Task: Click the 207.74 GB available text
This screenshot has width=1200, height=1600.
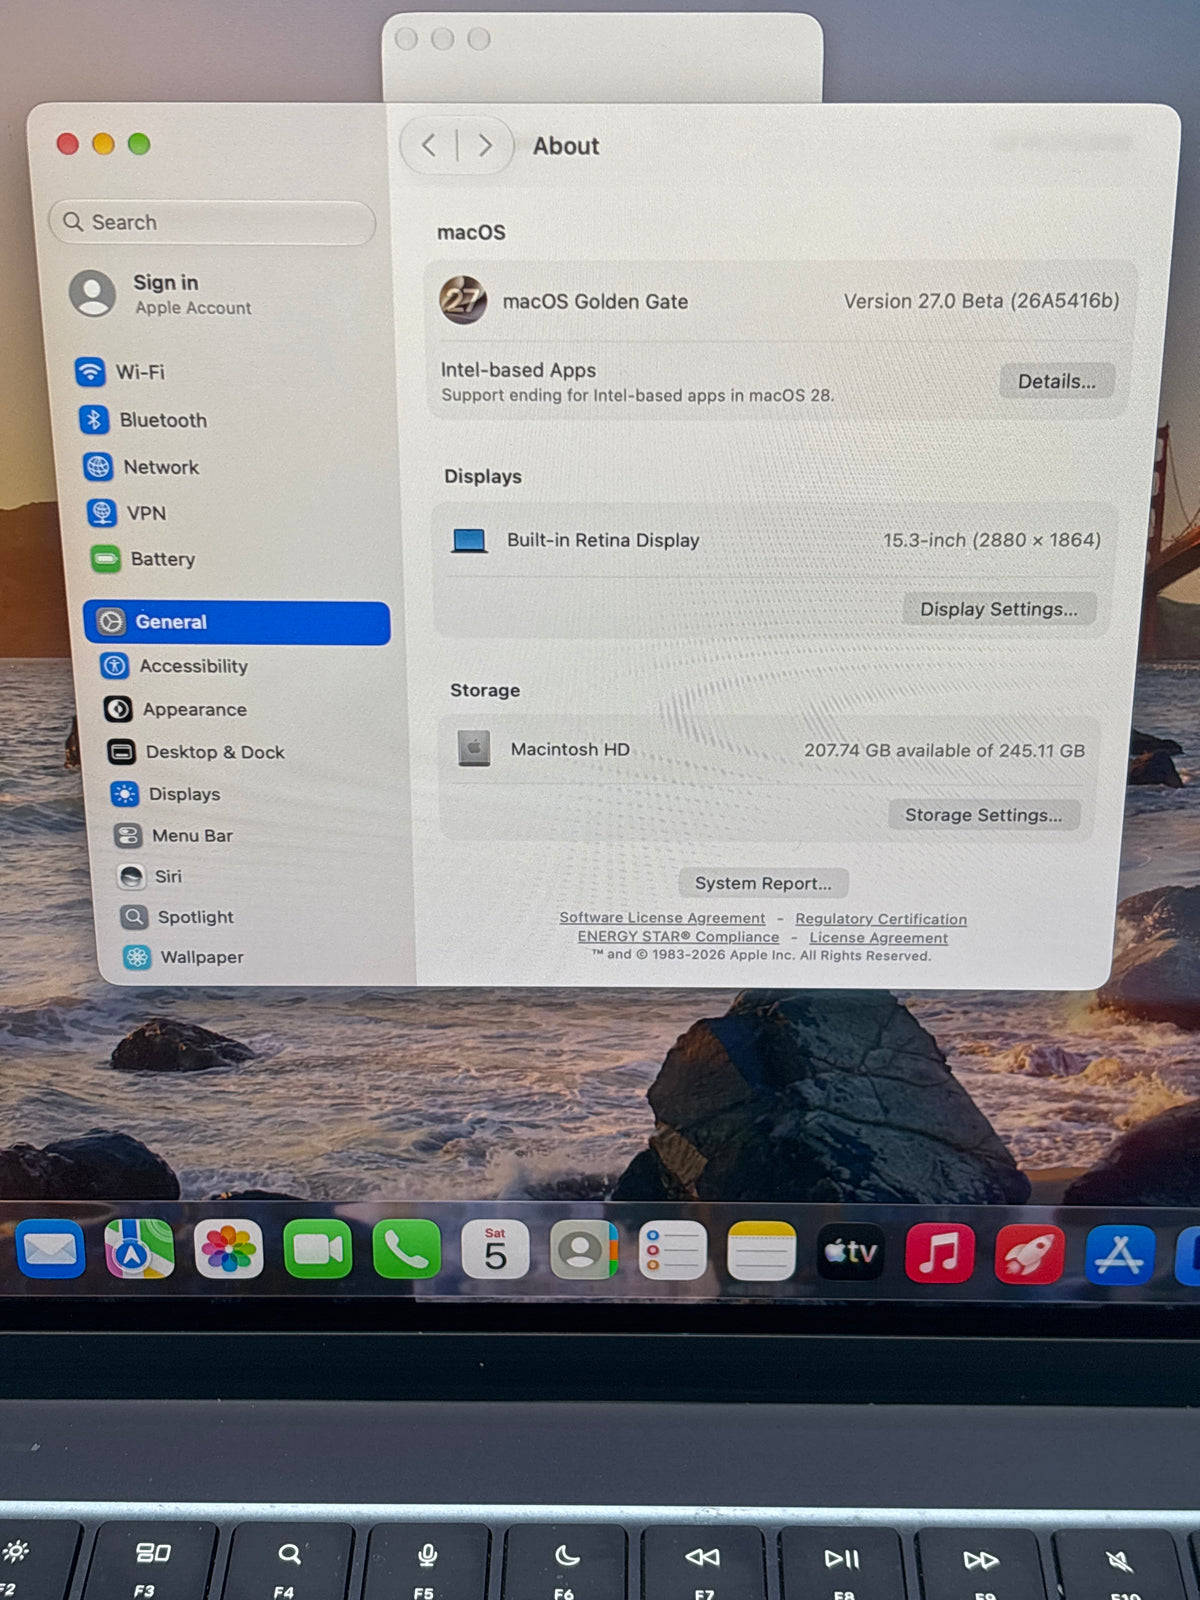Action: coord(944,750)
